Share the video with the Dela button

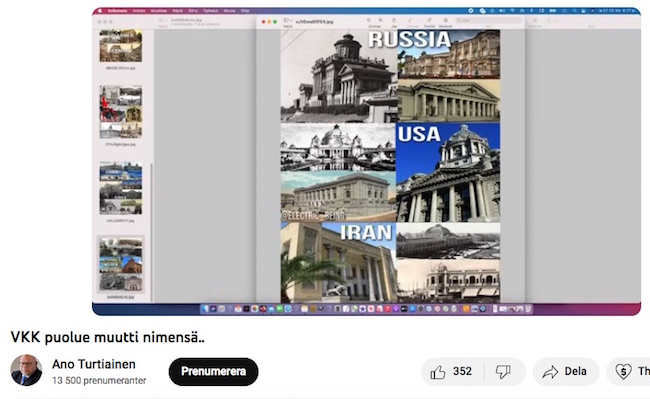[566, 372]
